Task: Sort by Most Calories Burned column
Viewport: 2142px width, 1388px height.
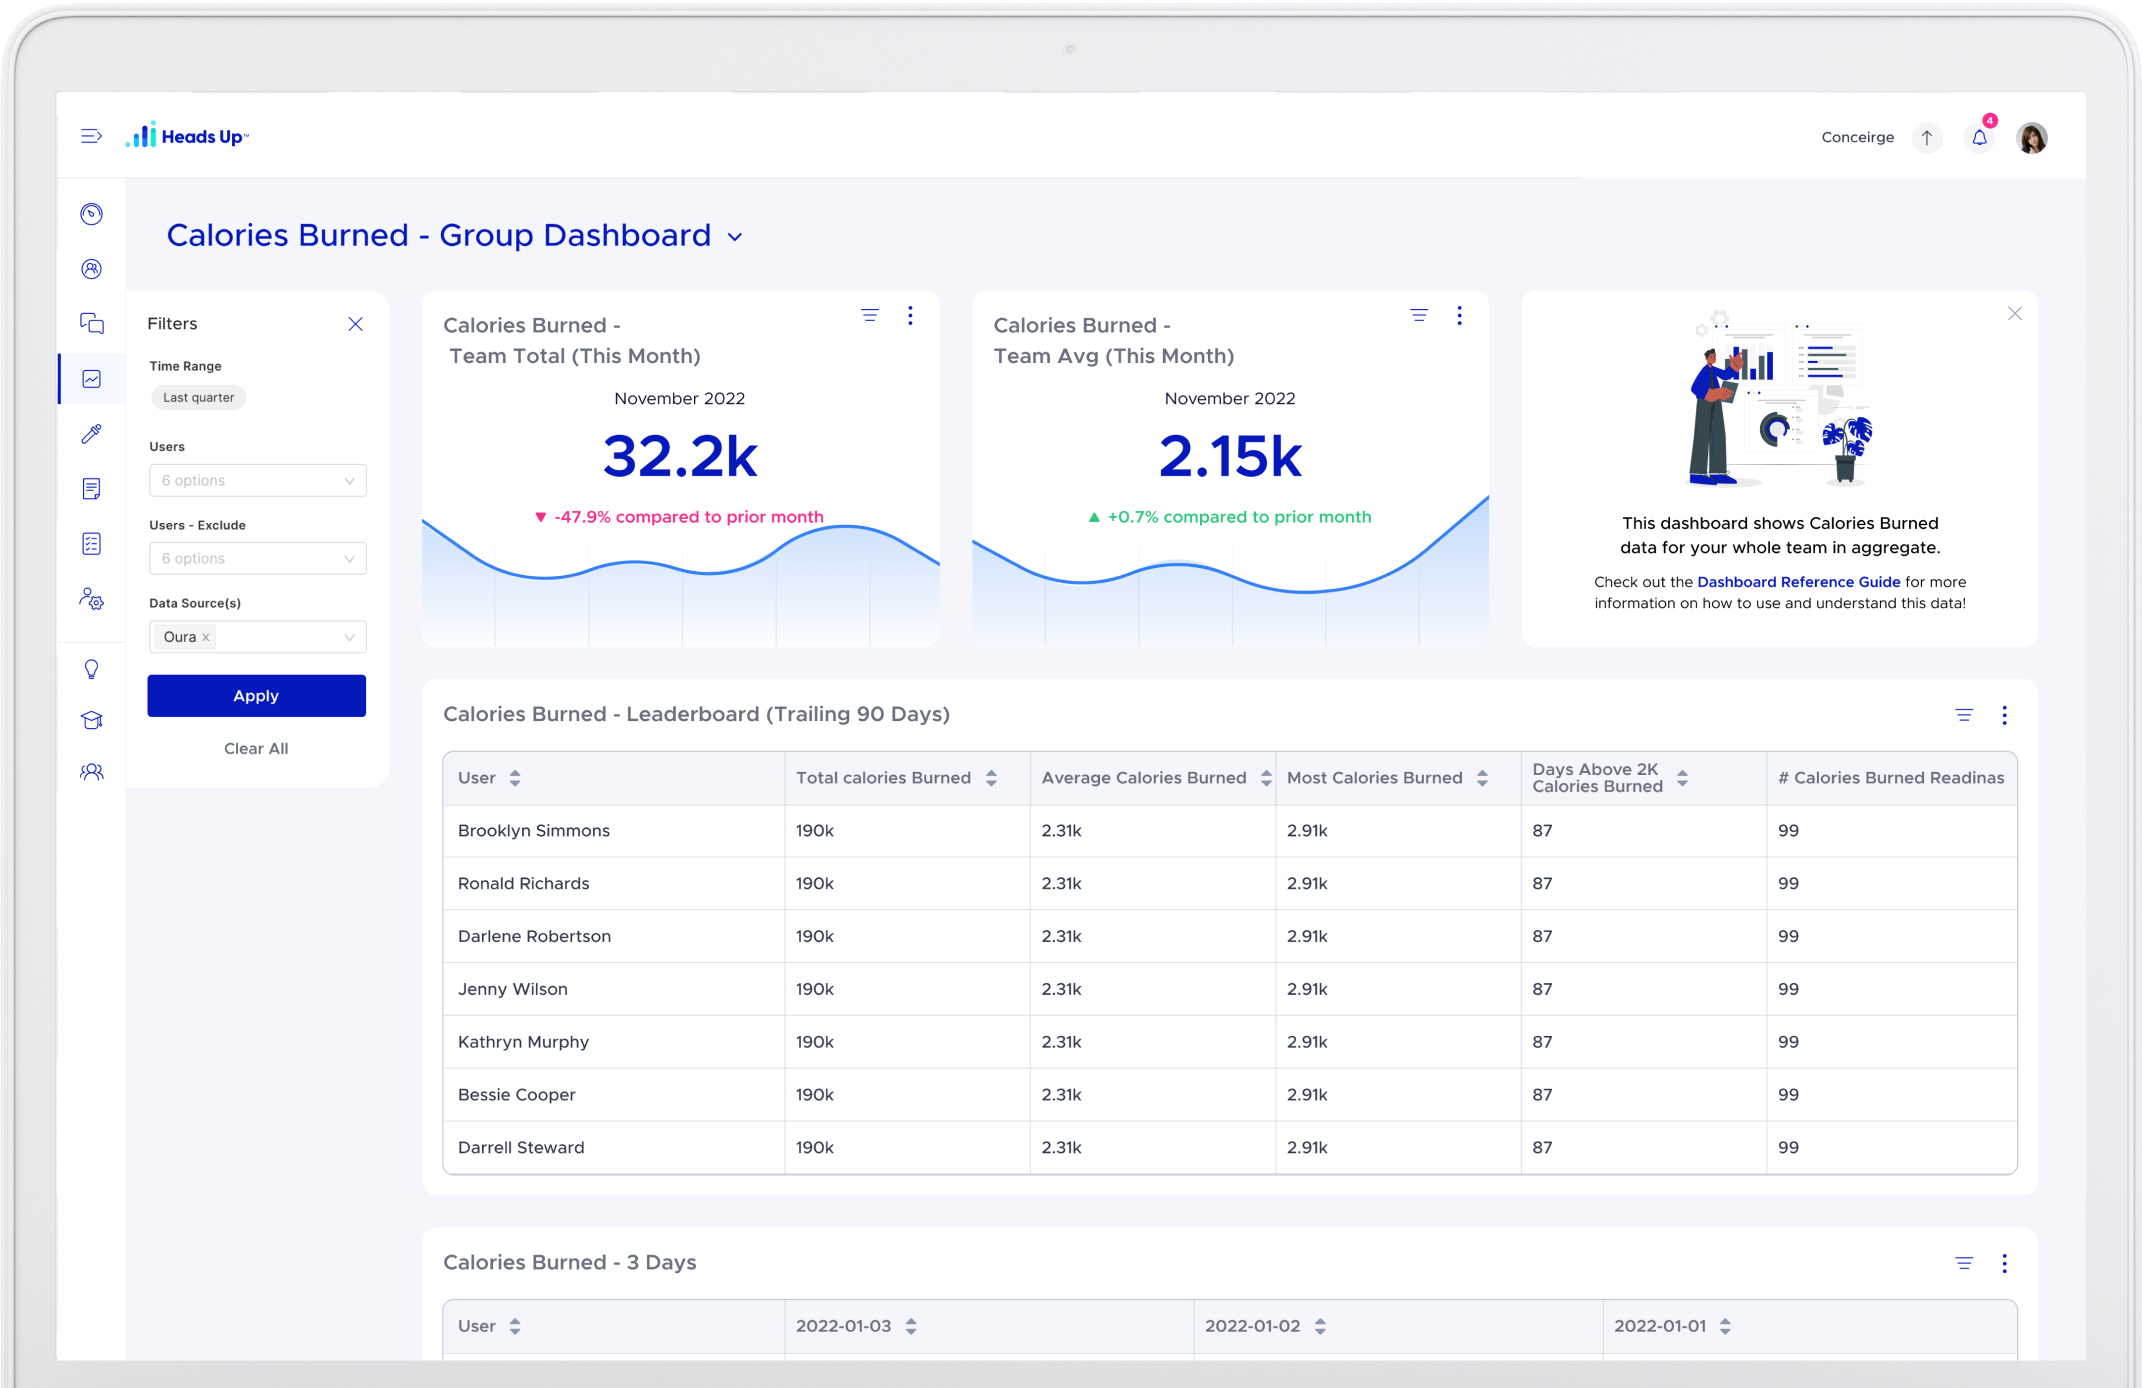Action: point(1482,778)
